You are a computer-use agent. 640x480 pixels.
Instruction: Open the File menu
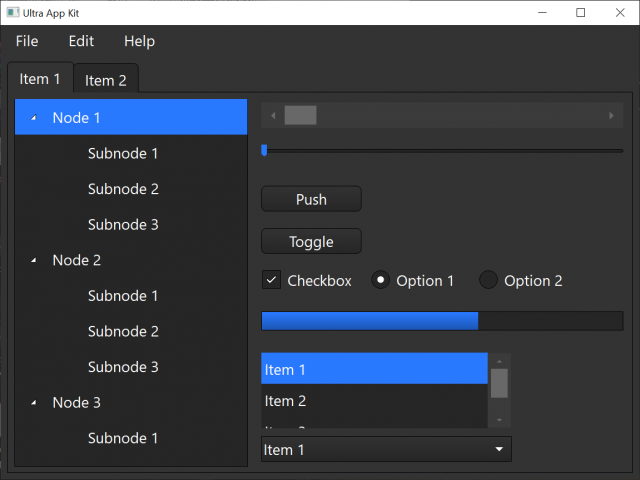point(27,41)
